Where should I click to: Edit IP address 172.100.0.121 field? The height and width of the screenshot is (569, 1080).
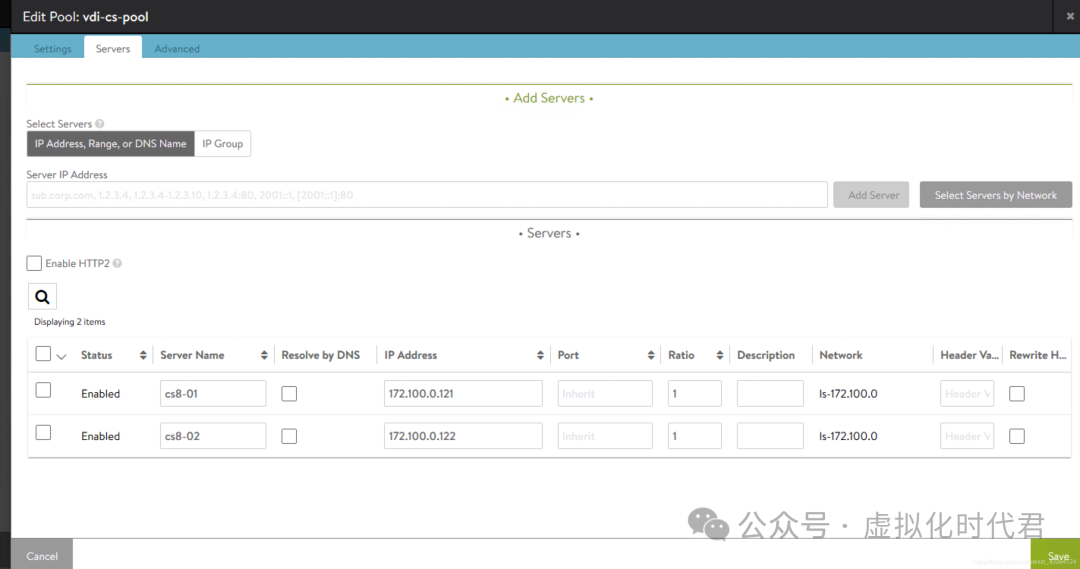coord(463,393)
